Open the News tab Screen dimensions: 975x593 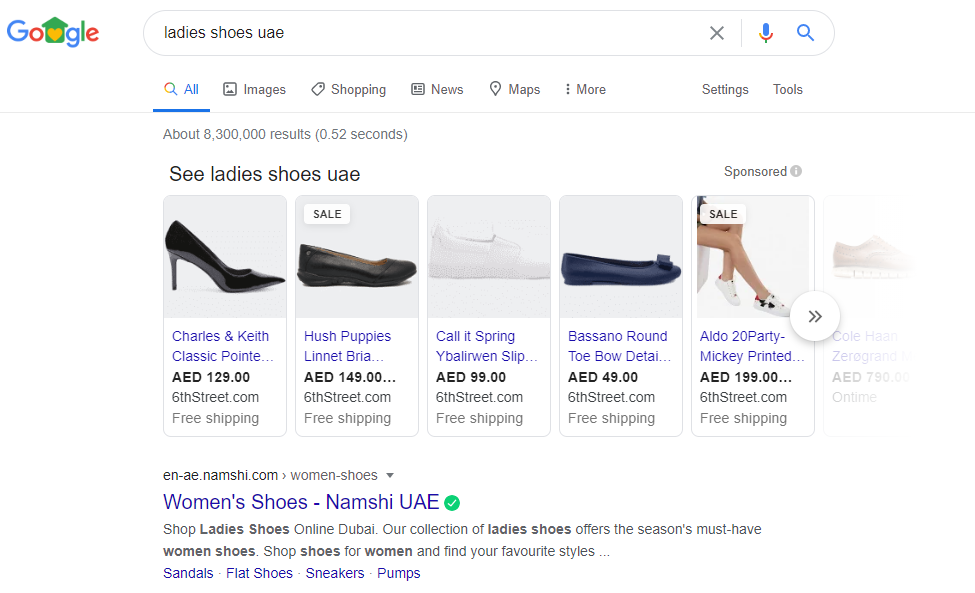coord(437,90)
